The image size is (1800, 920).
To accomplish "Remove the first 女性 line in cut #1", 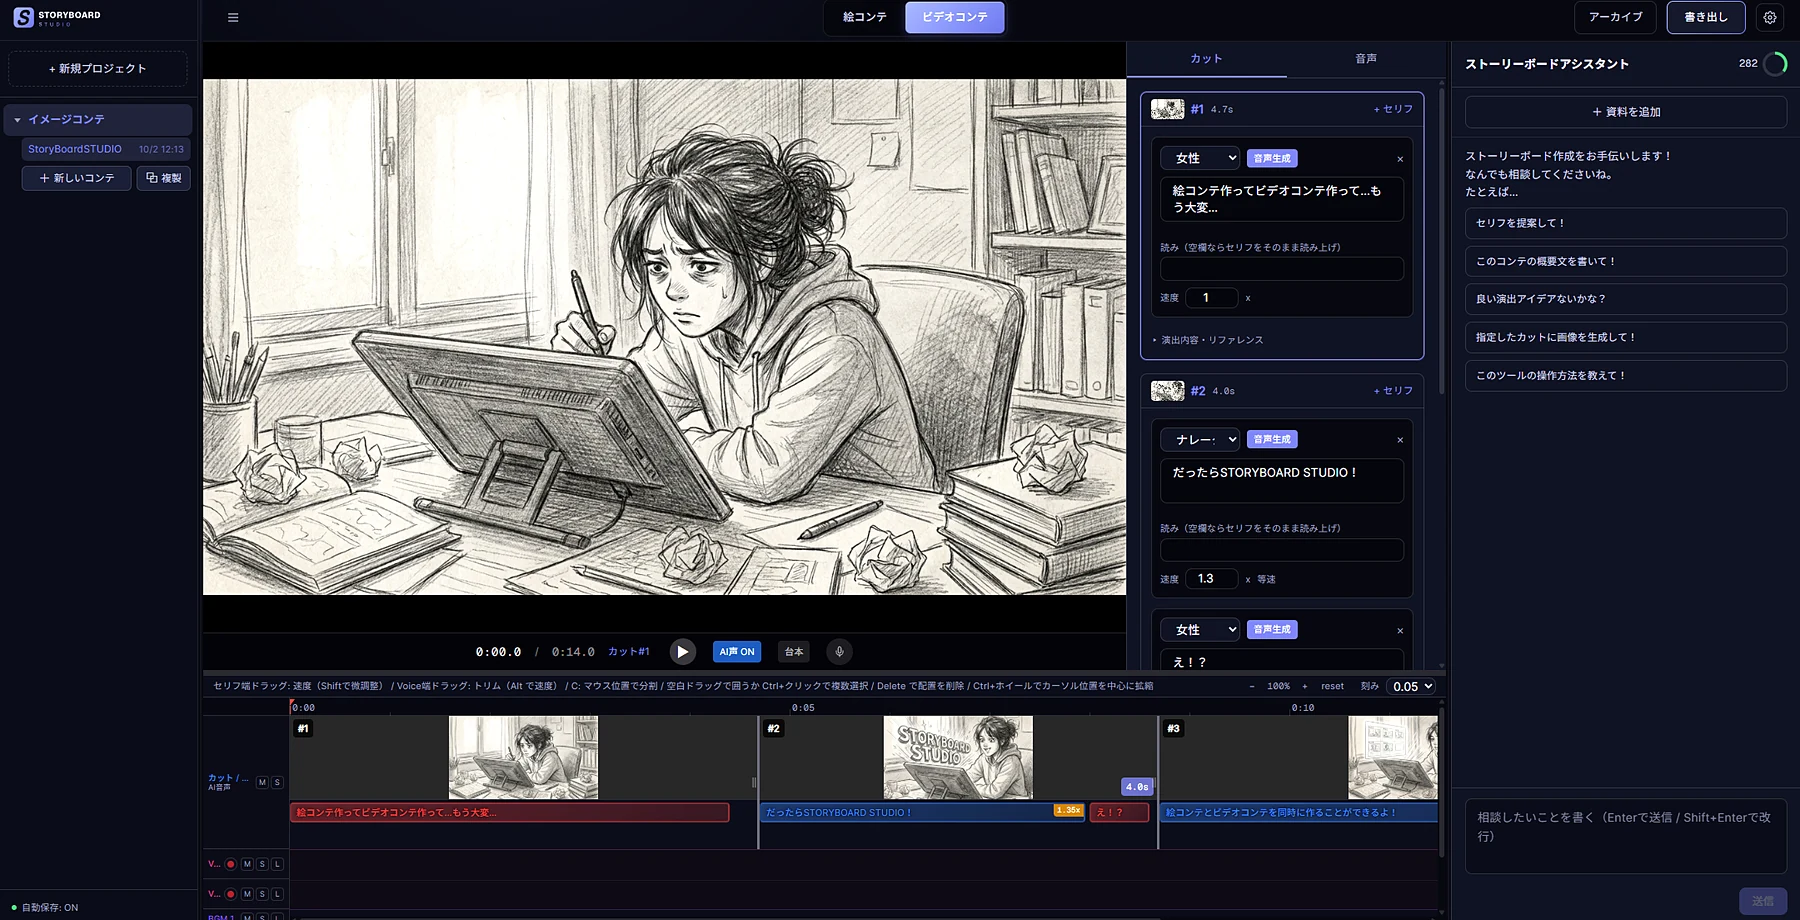I will click(1400, 159).
